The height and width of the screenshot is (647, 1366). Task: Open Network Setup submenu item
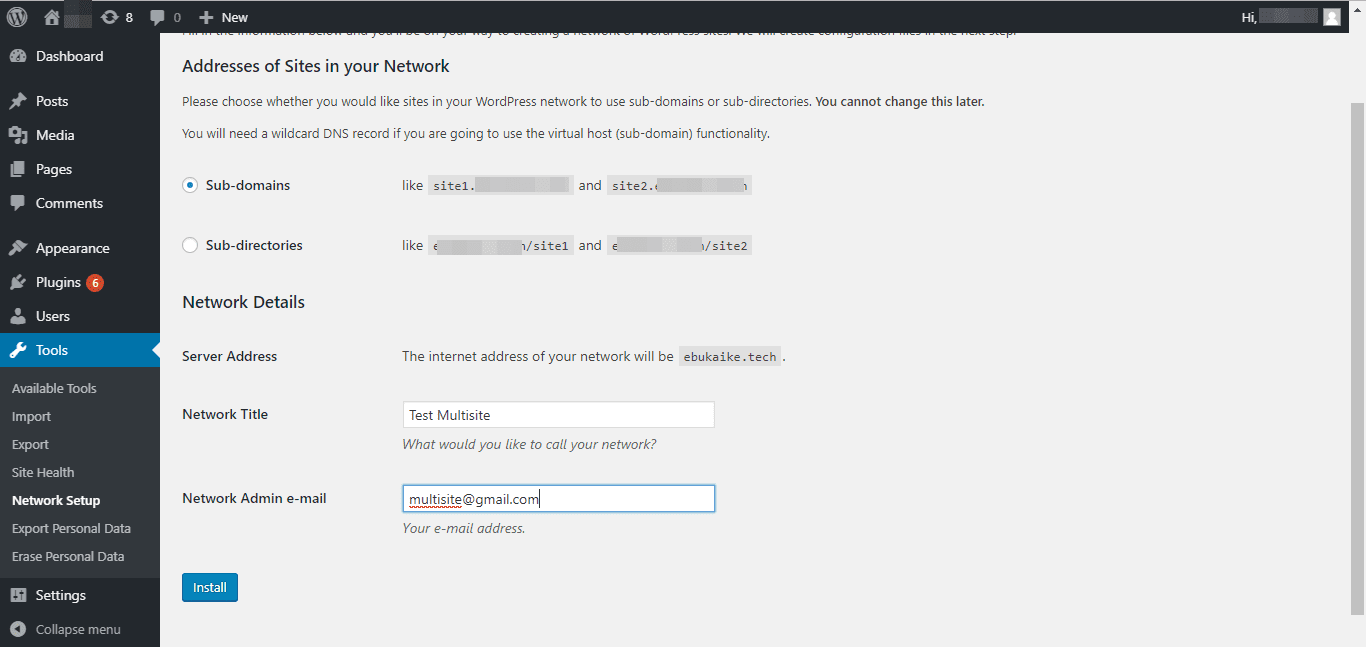point(56,500)
